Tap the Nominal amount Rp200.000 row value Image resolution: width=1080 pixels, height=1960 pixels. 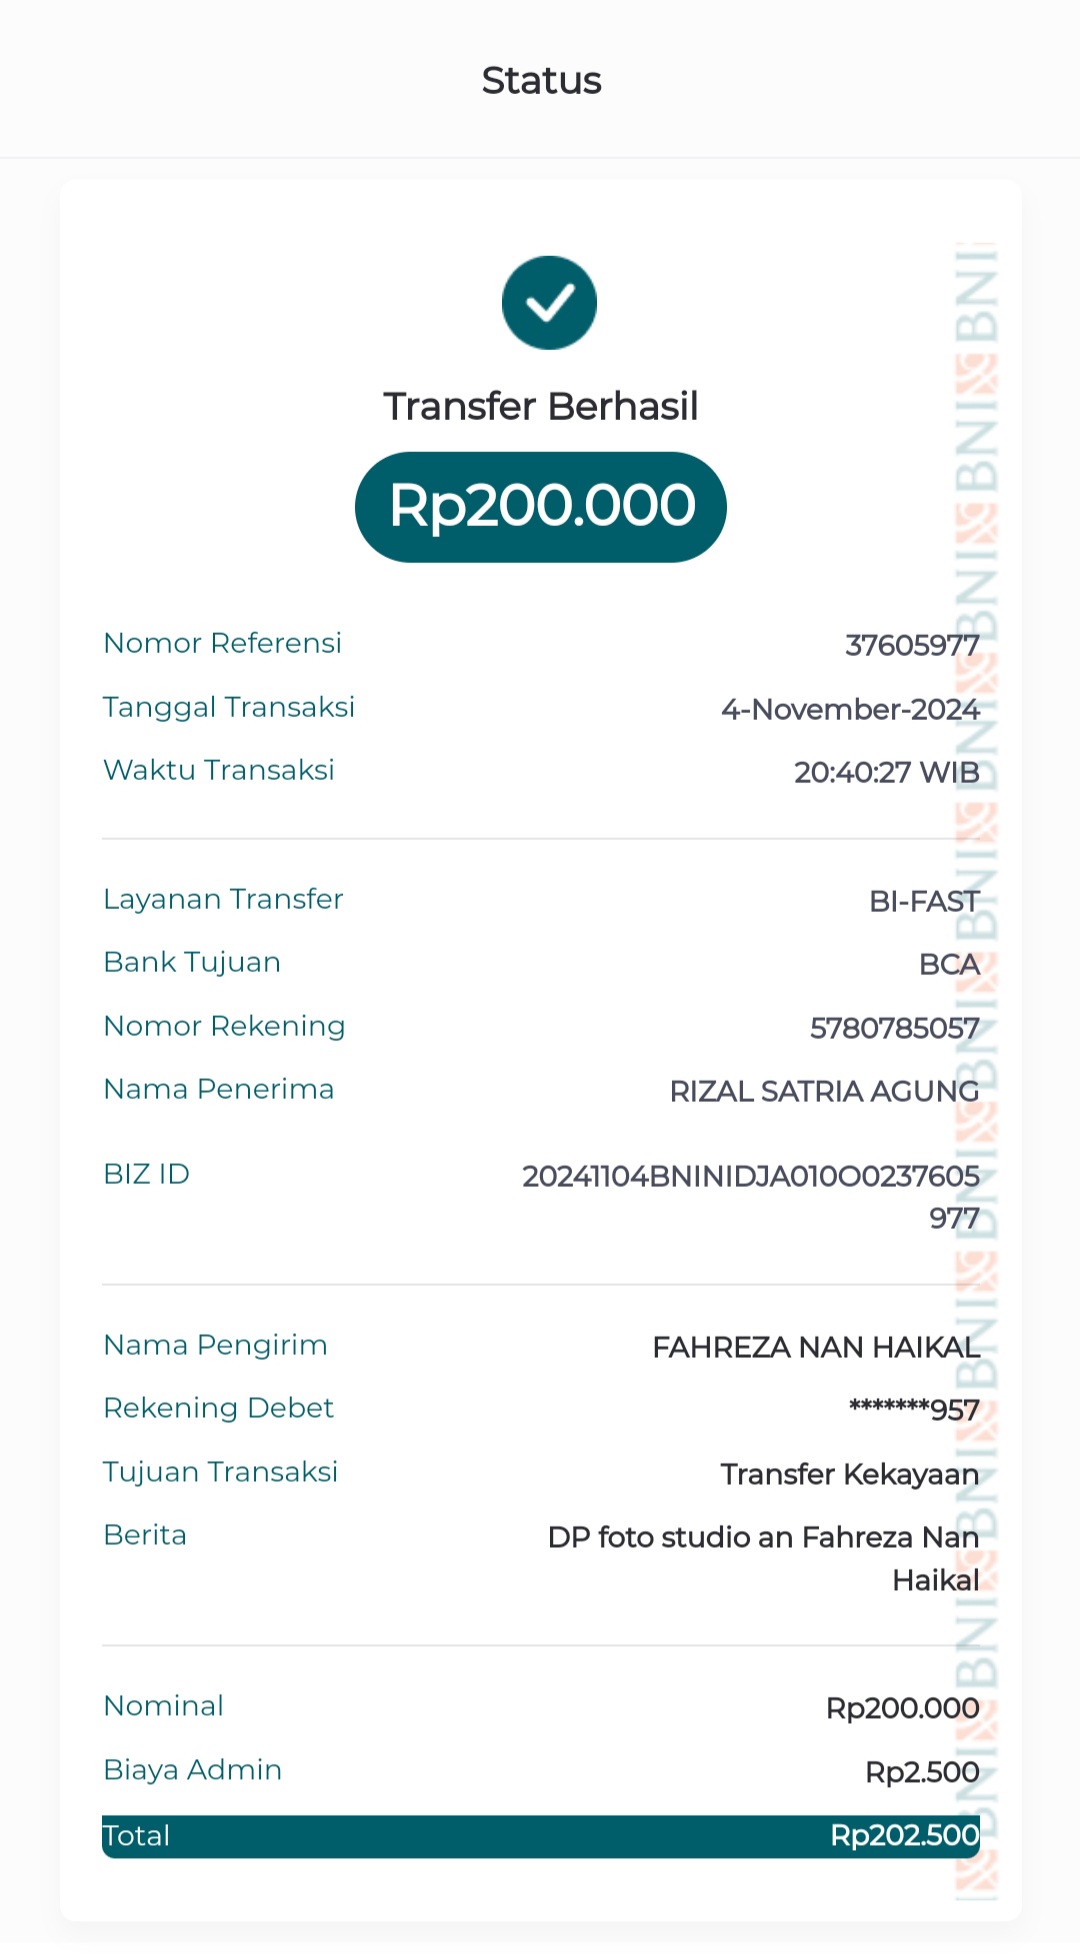point(902,1709)
